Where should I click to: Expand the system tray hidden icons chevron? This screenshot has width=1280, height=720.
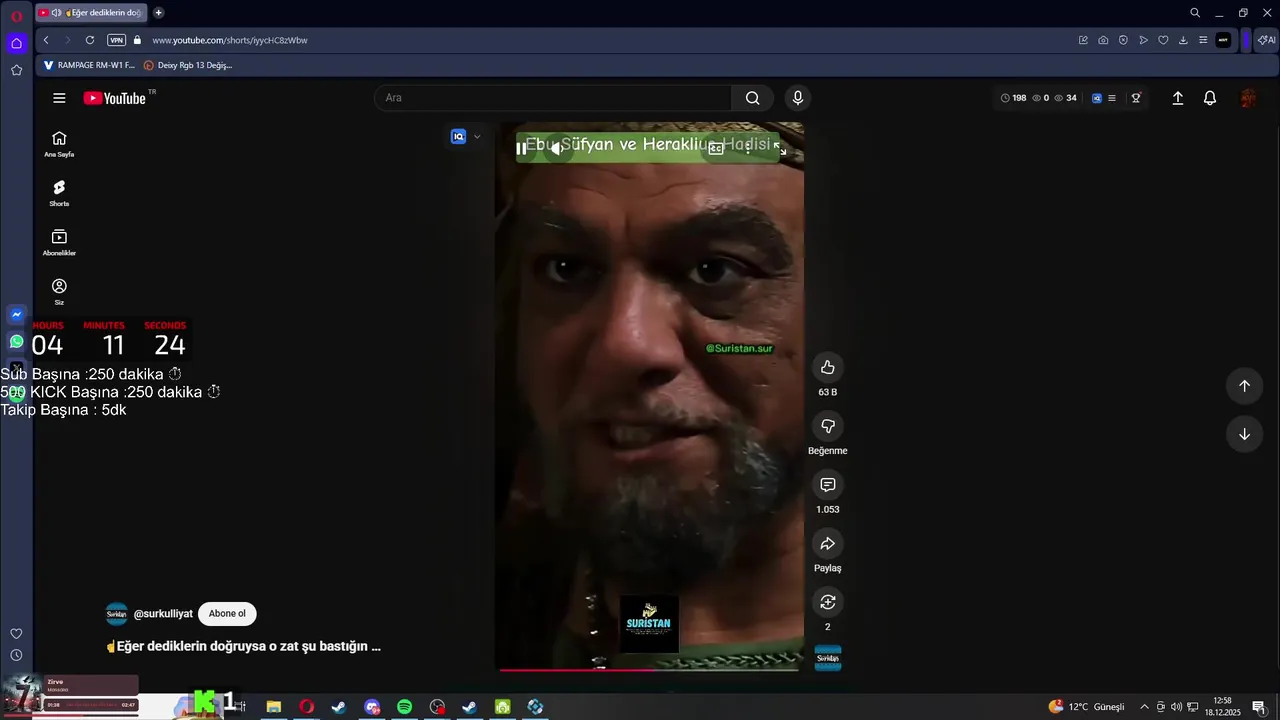coord(1144,707)
